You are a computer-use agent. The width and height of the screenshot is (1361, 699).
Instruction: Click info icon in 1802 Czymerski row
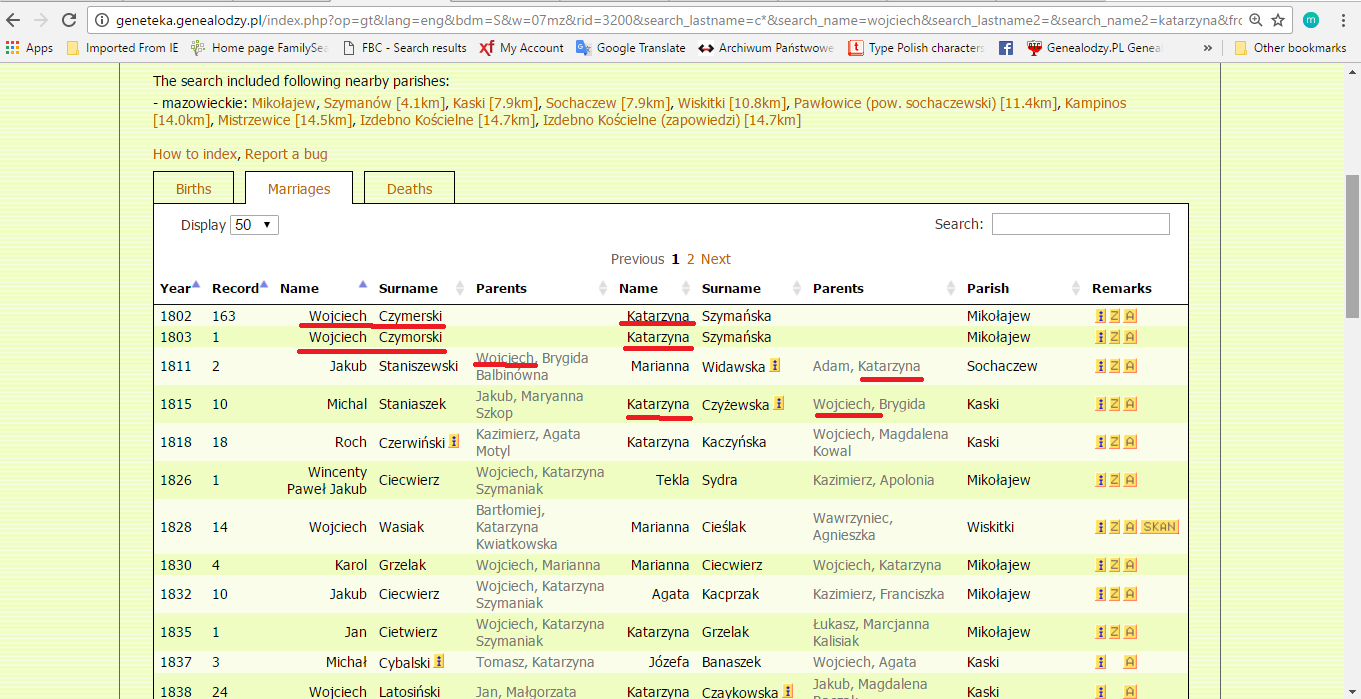(x=1101, y=316)
